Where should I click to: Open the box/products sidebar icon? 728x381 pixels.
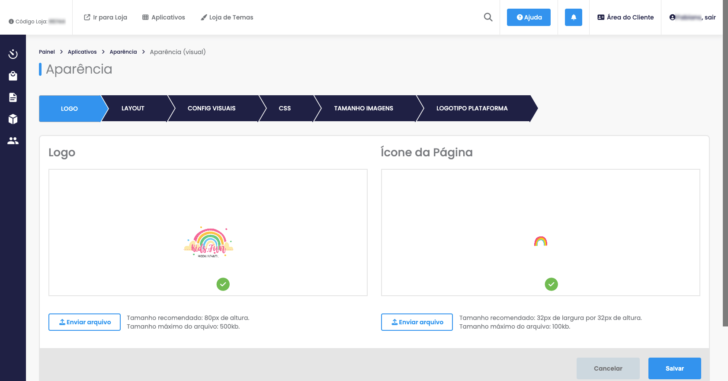click(x=13, y=119)
